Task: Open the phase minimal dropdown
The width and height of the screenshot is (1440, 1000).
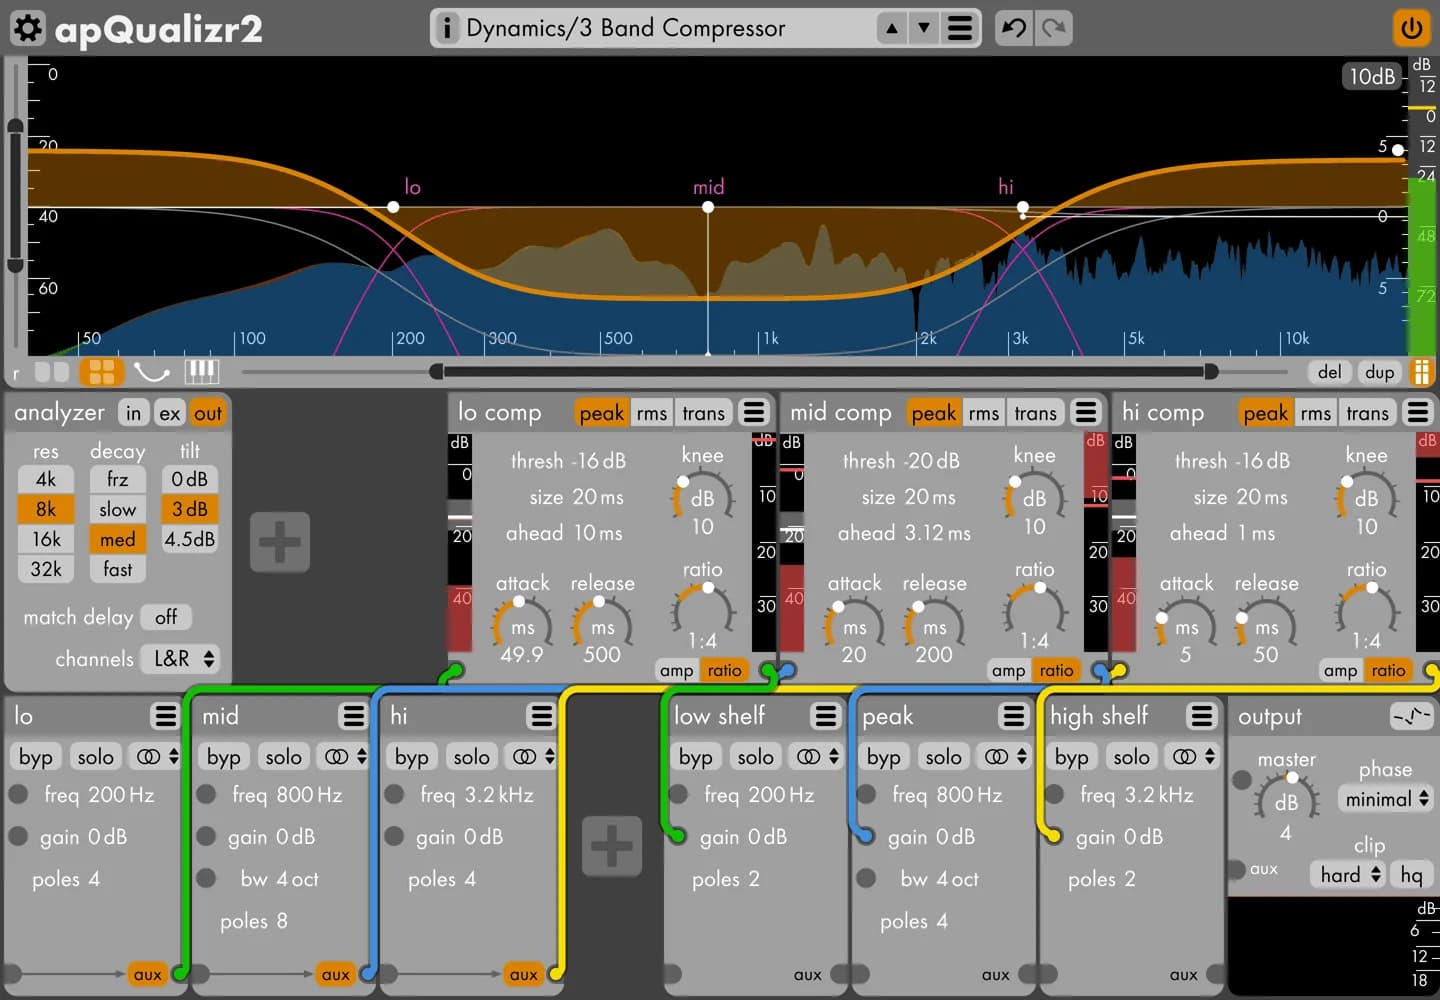Action: pos(1386,799)
